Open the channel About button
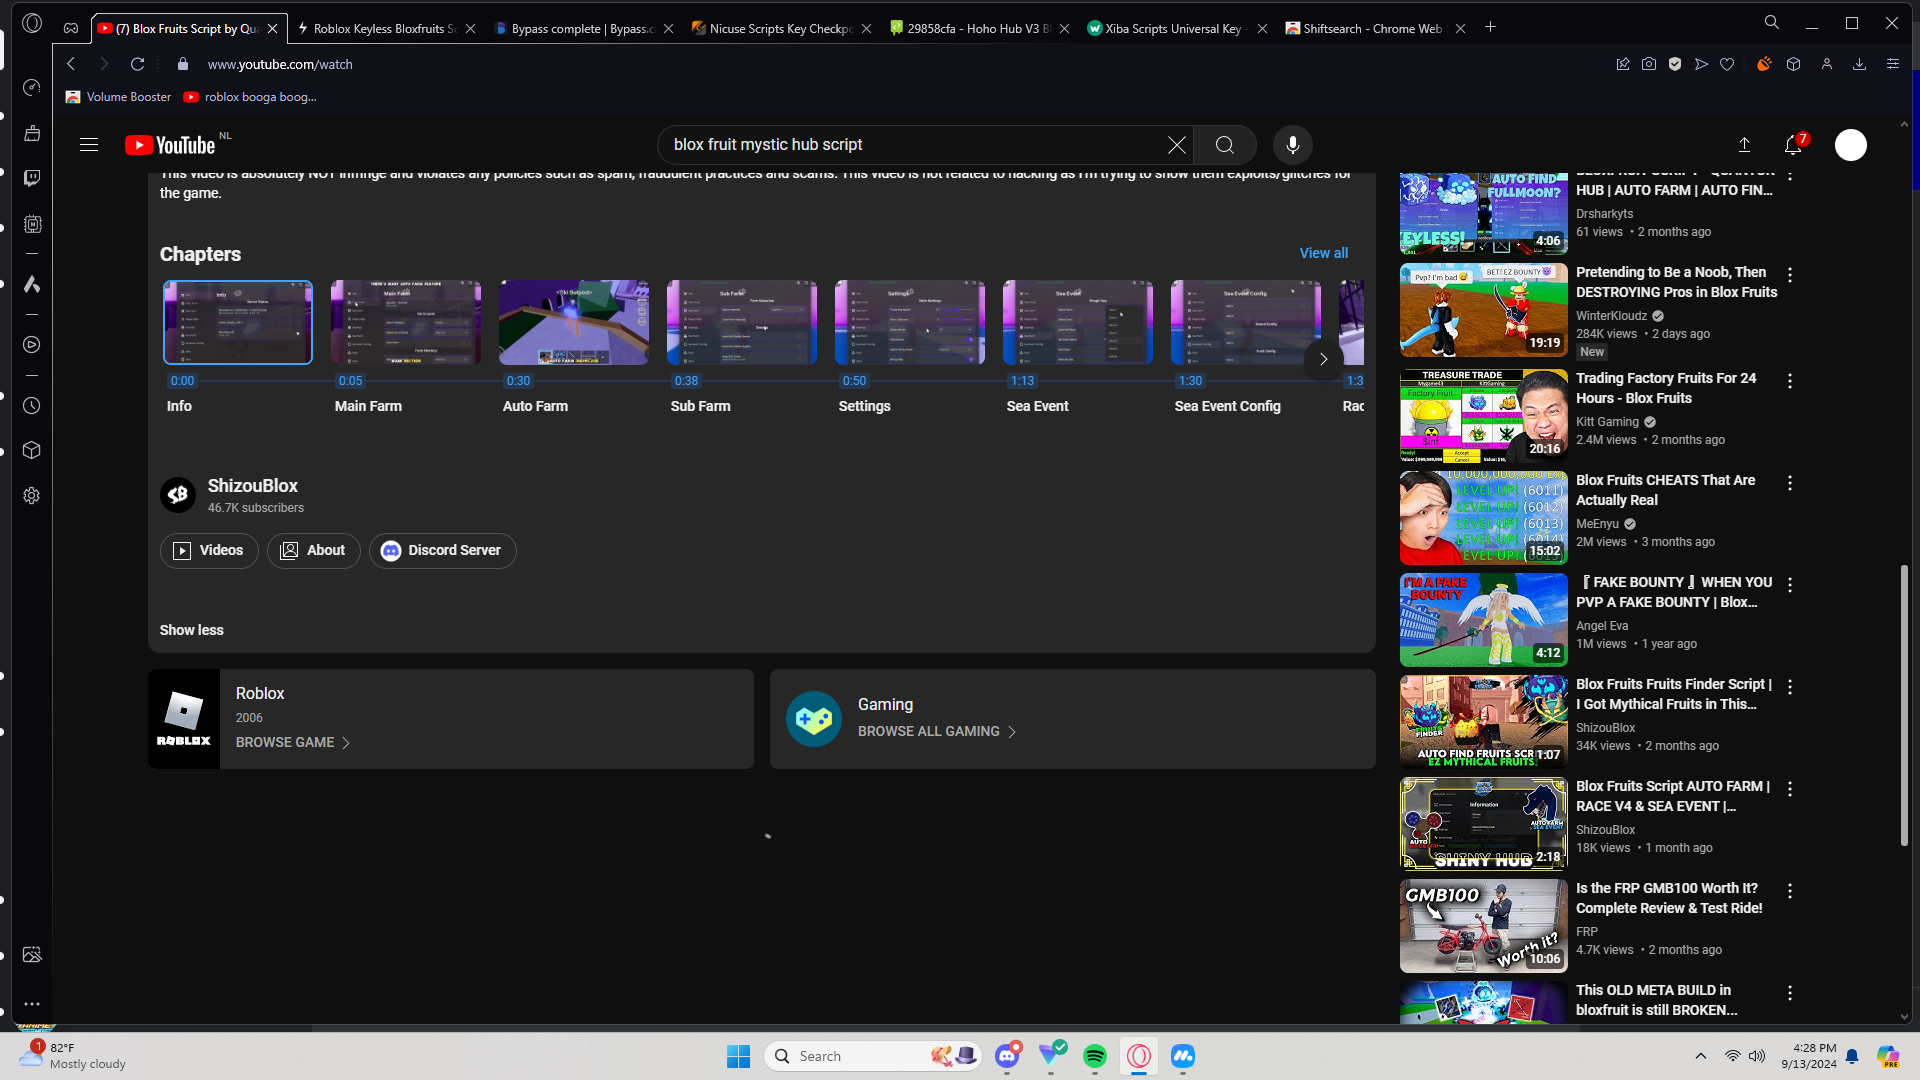 (313, 551)
